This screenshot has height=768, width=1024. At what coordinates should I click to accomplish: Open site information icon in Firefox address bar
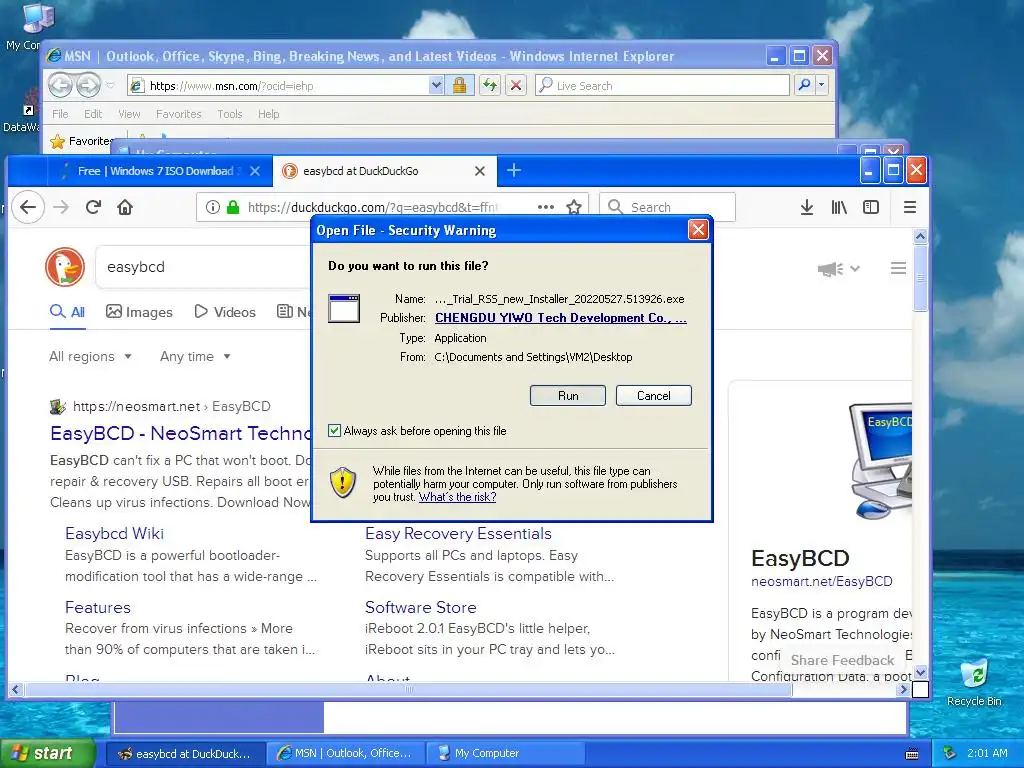[x=212, y=207]
